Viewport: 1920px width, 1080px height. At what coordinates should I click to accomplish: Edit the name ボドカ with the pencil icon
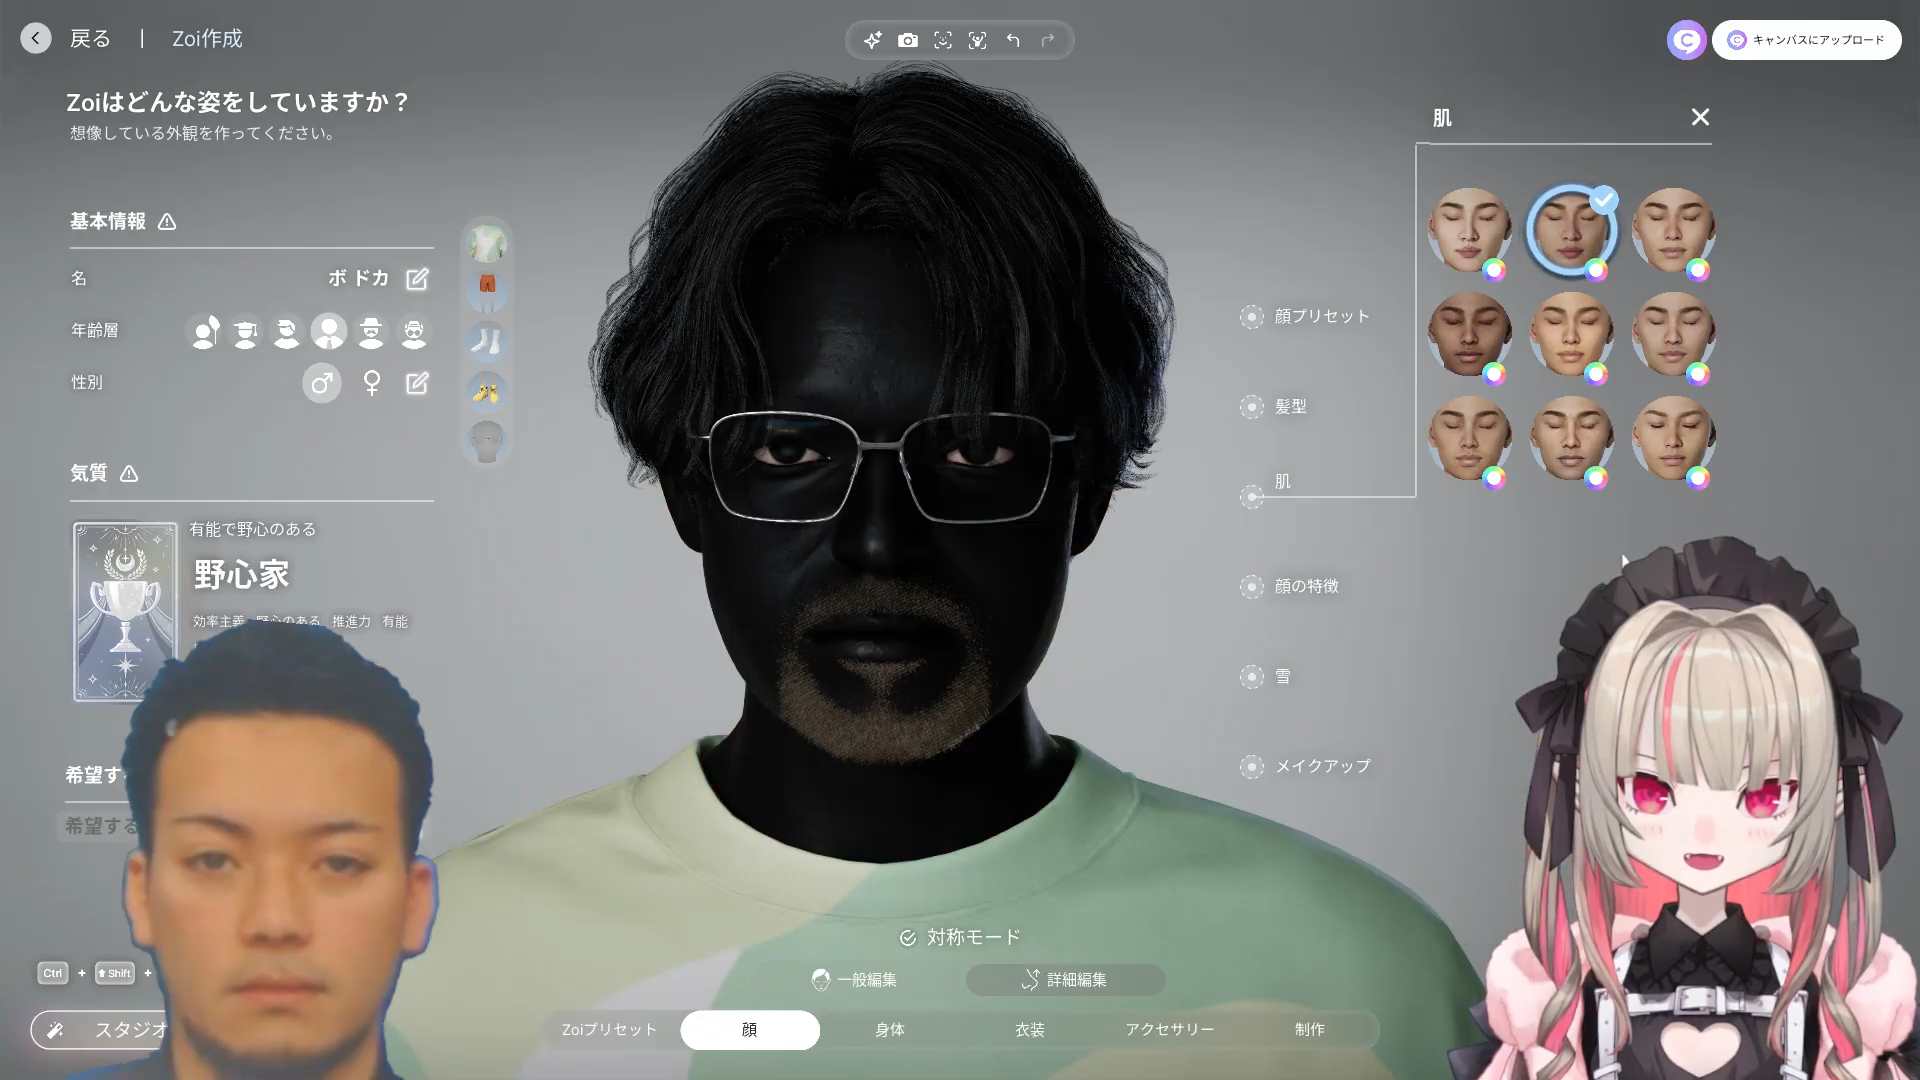pyautogui.click(x=417, y=279)
